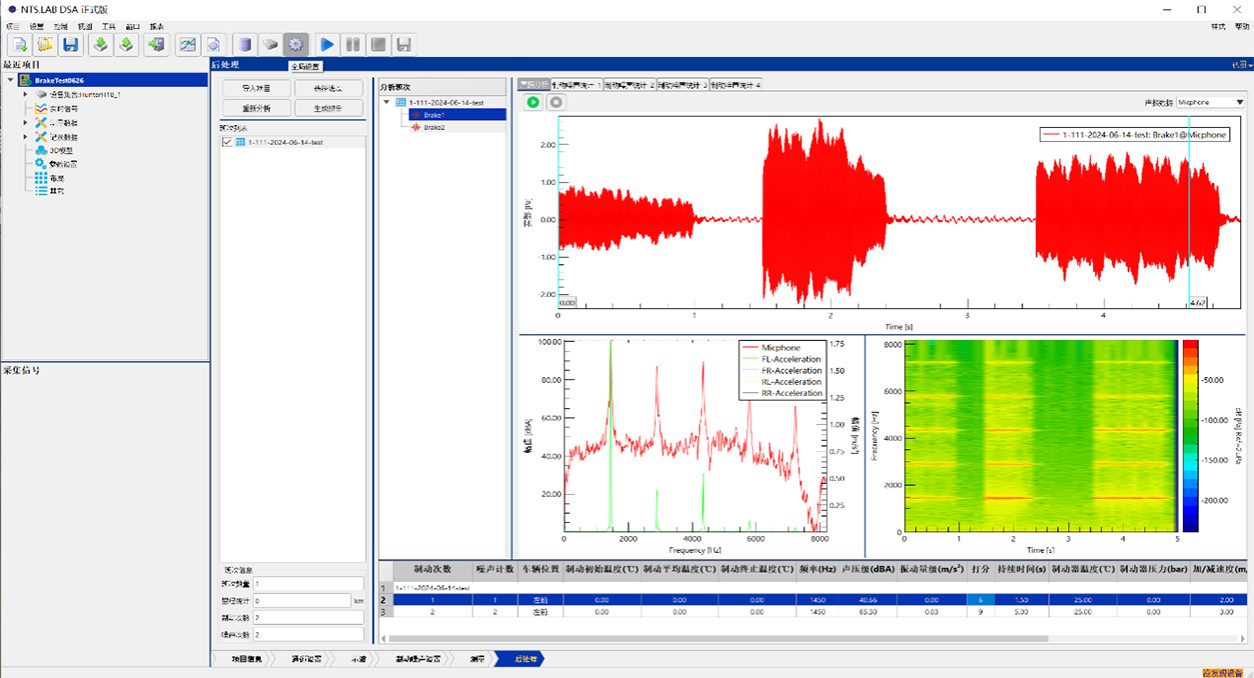Click the 导入数据 button

click(256, 88)
